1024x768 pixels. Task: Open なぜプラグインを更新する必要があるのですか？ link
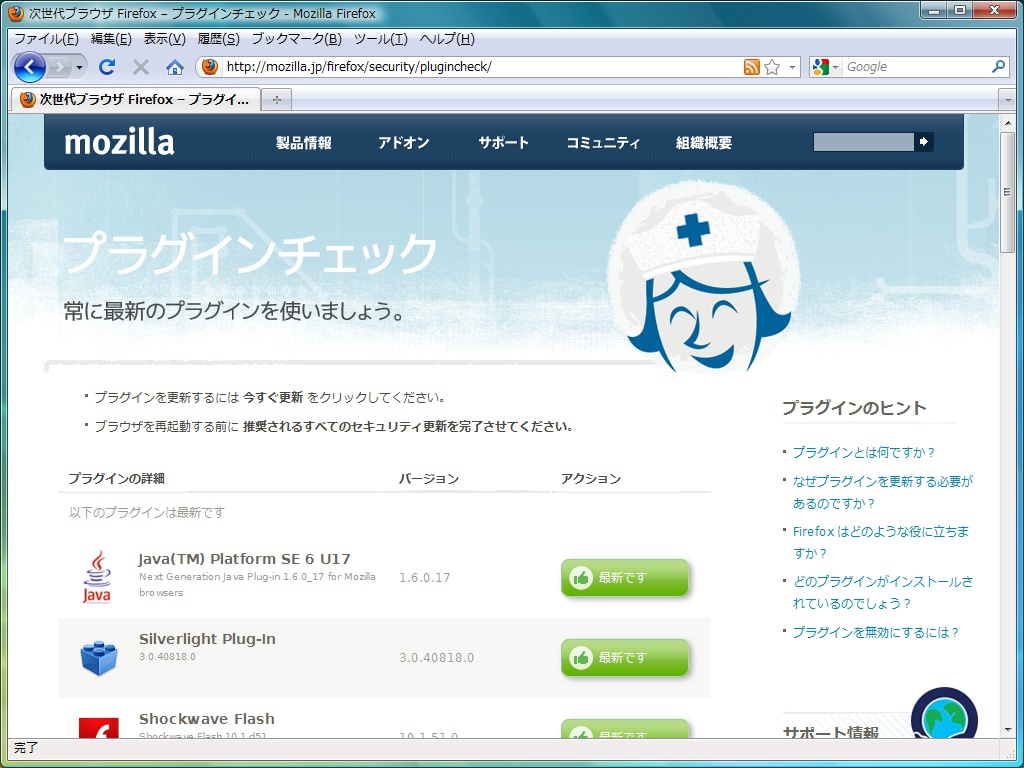click(x=882, y=492)
